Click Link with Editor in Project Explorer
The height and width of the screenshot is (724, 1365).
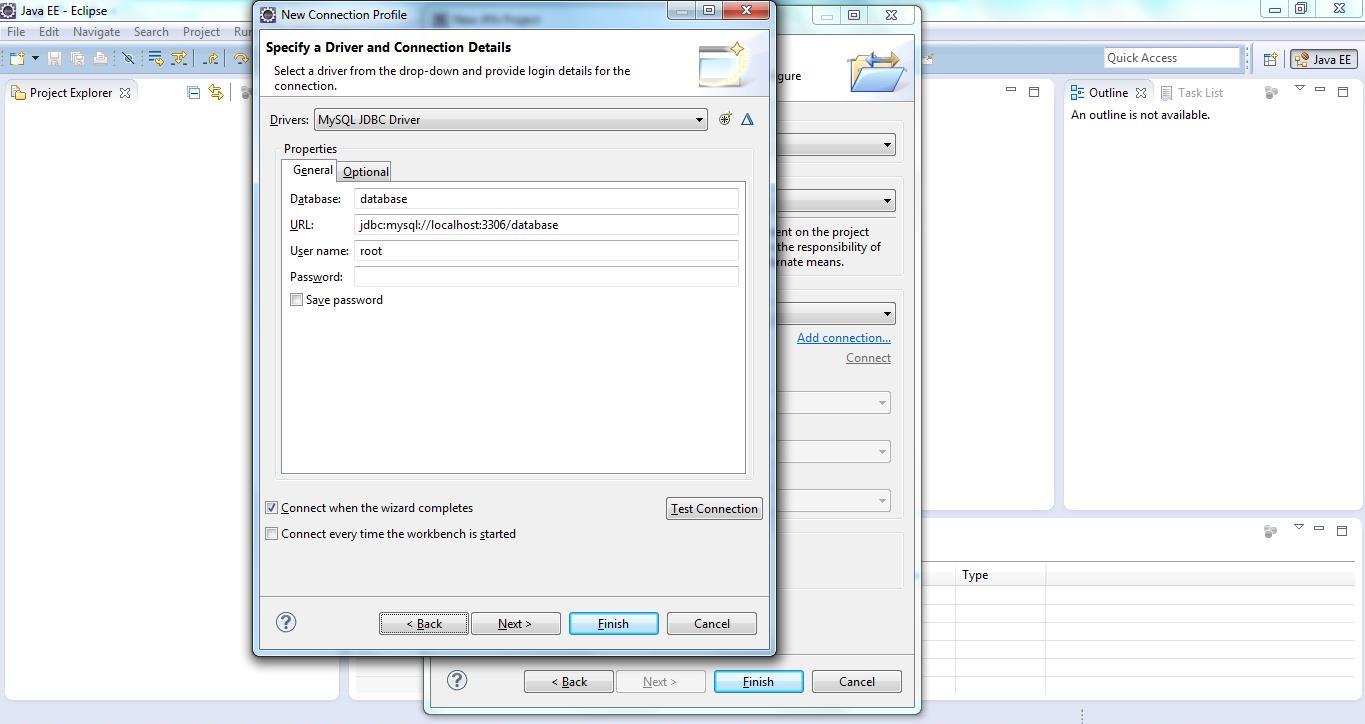click(215, 93)
